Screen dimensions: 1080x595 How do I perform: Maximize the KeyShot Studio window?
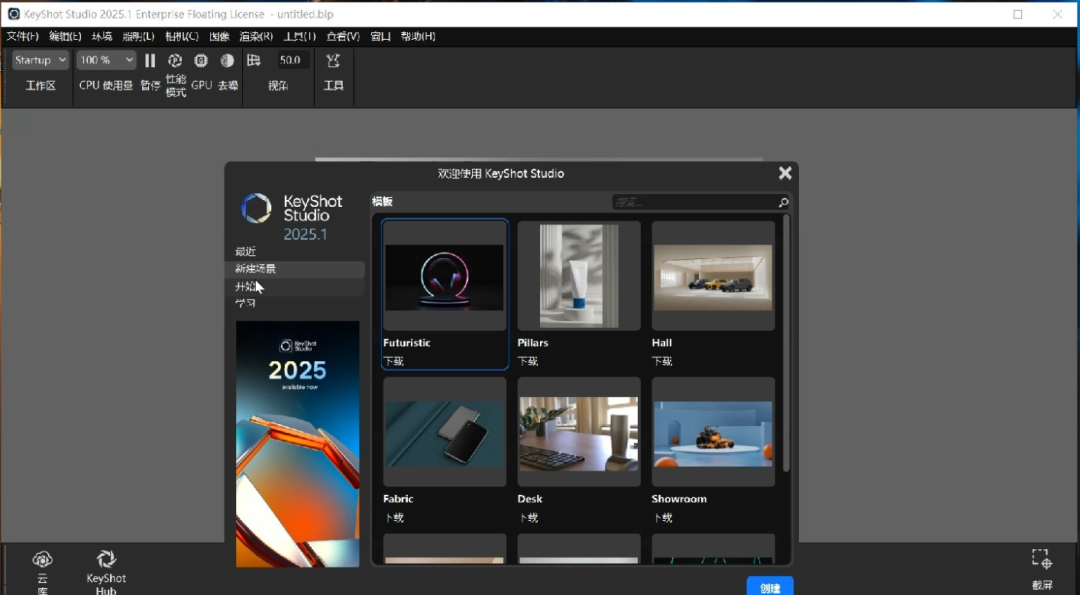coord(1018,14)
